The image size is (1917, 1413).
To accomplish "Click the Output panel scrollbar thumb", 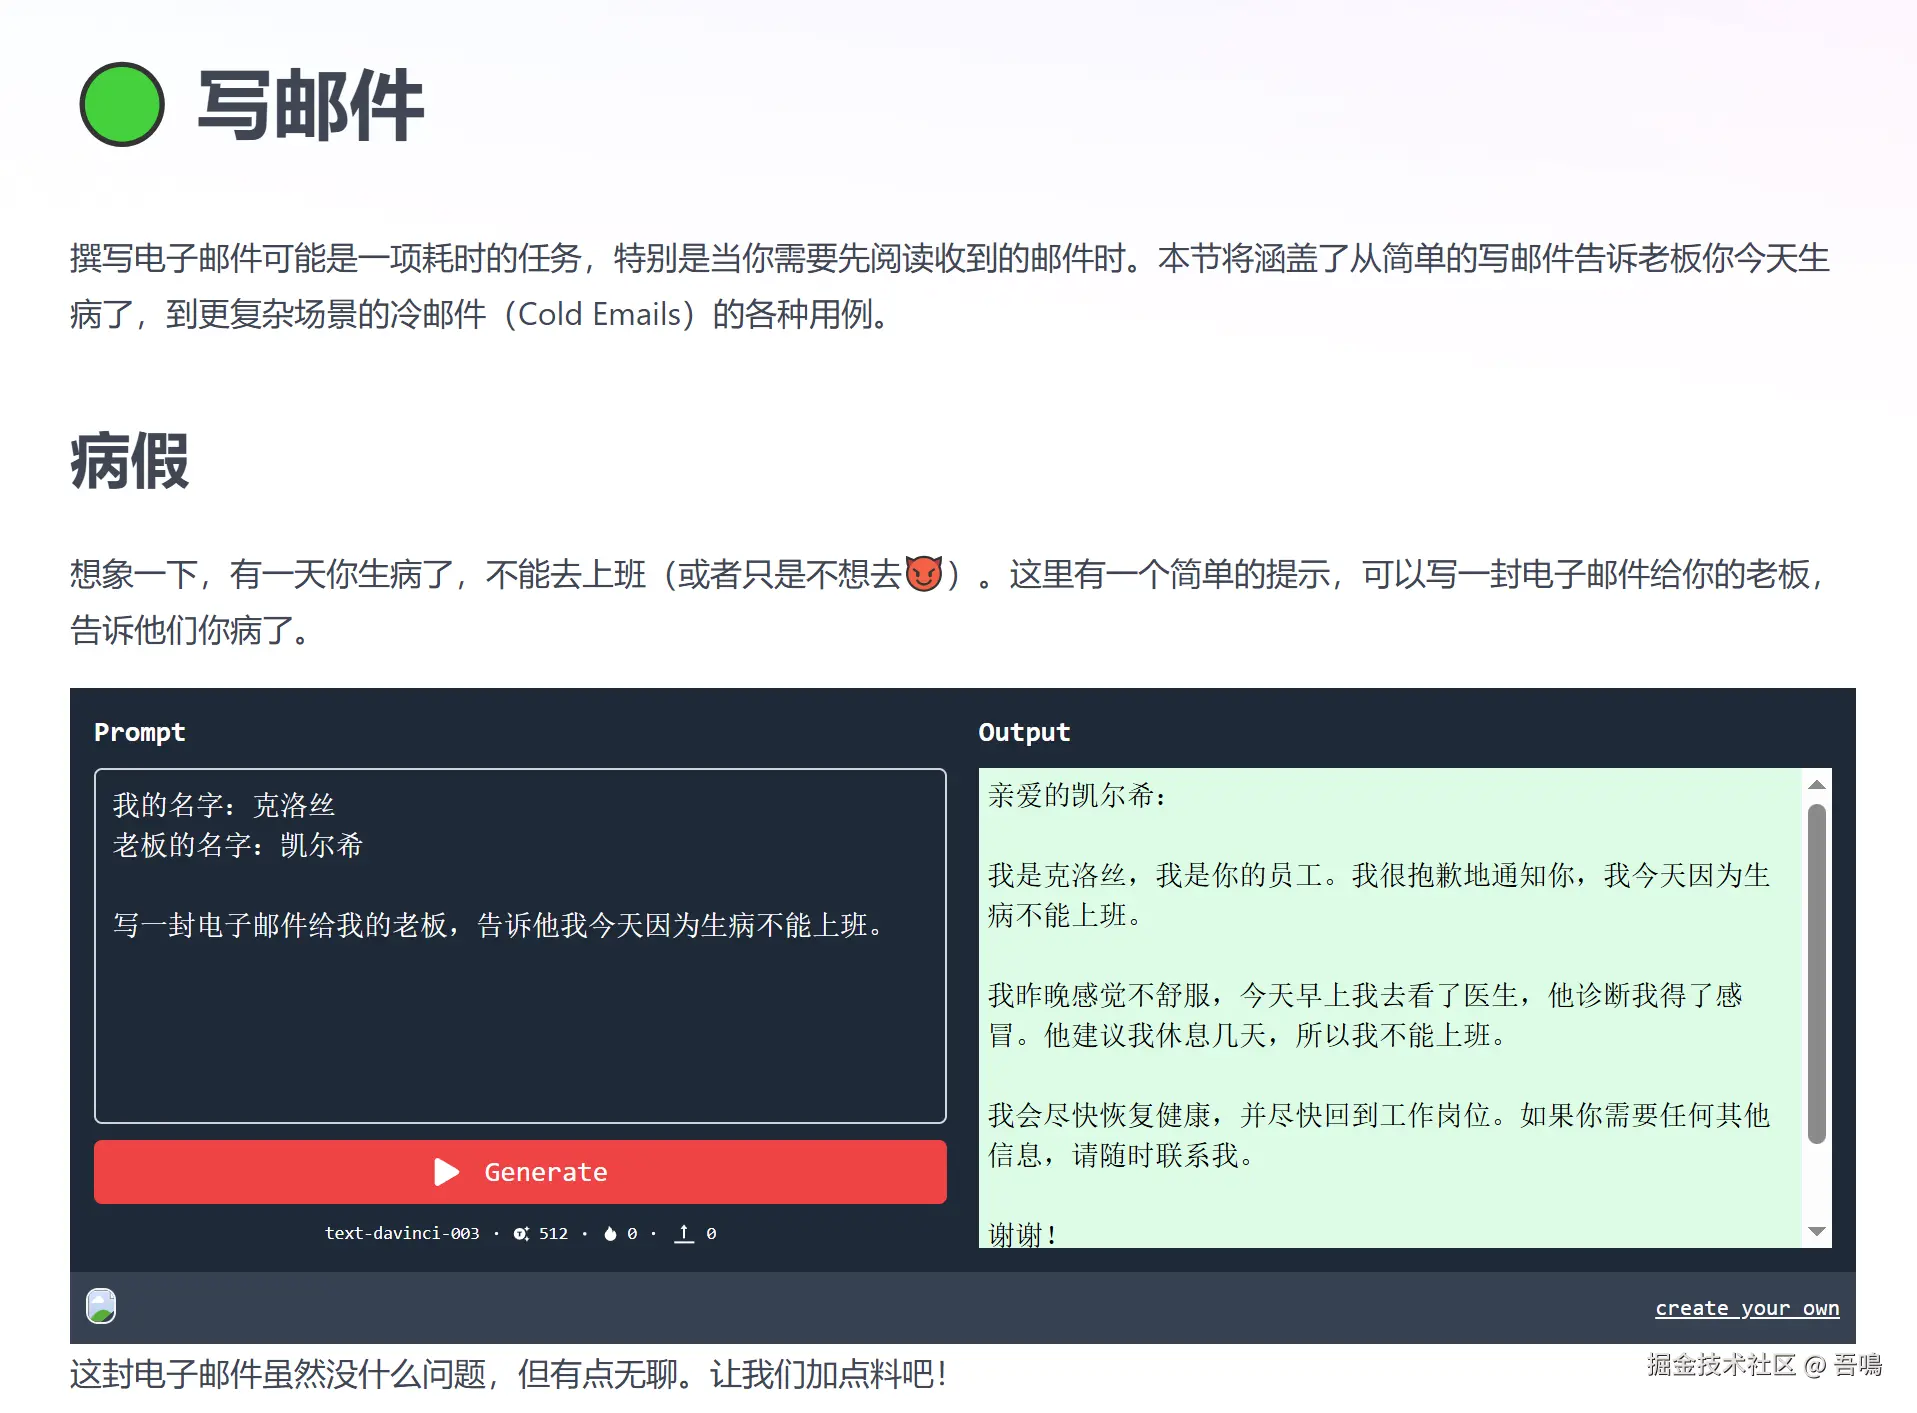I will coord(1817,974).
